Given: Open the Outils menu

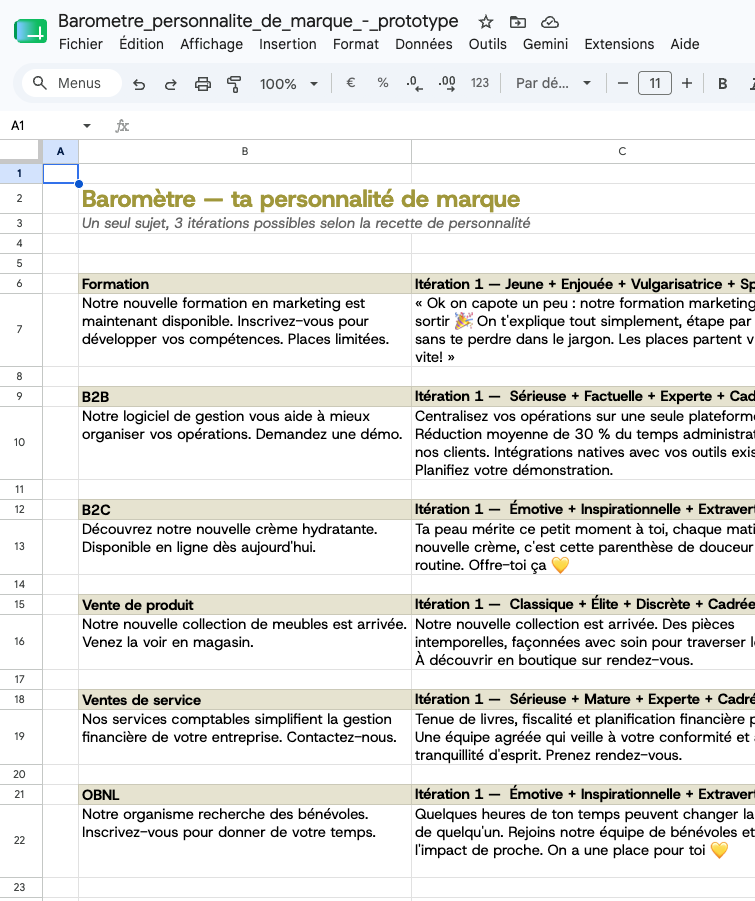Looking at the screenshot, I should pos(488,44).
